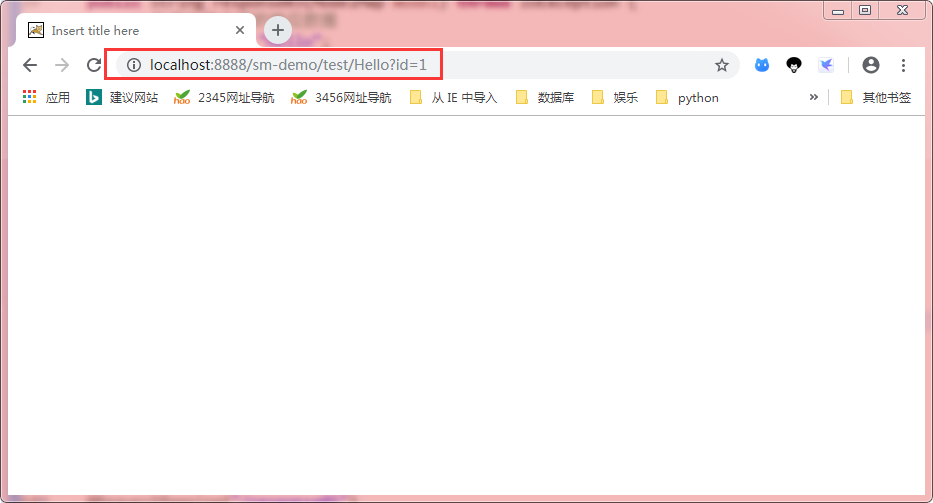Screen dimensions: 933x503
Task: Open the black afro-head extension
Action: 794,65
